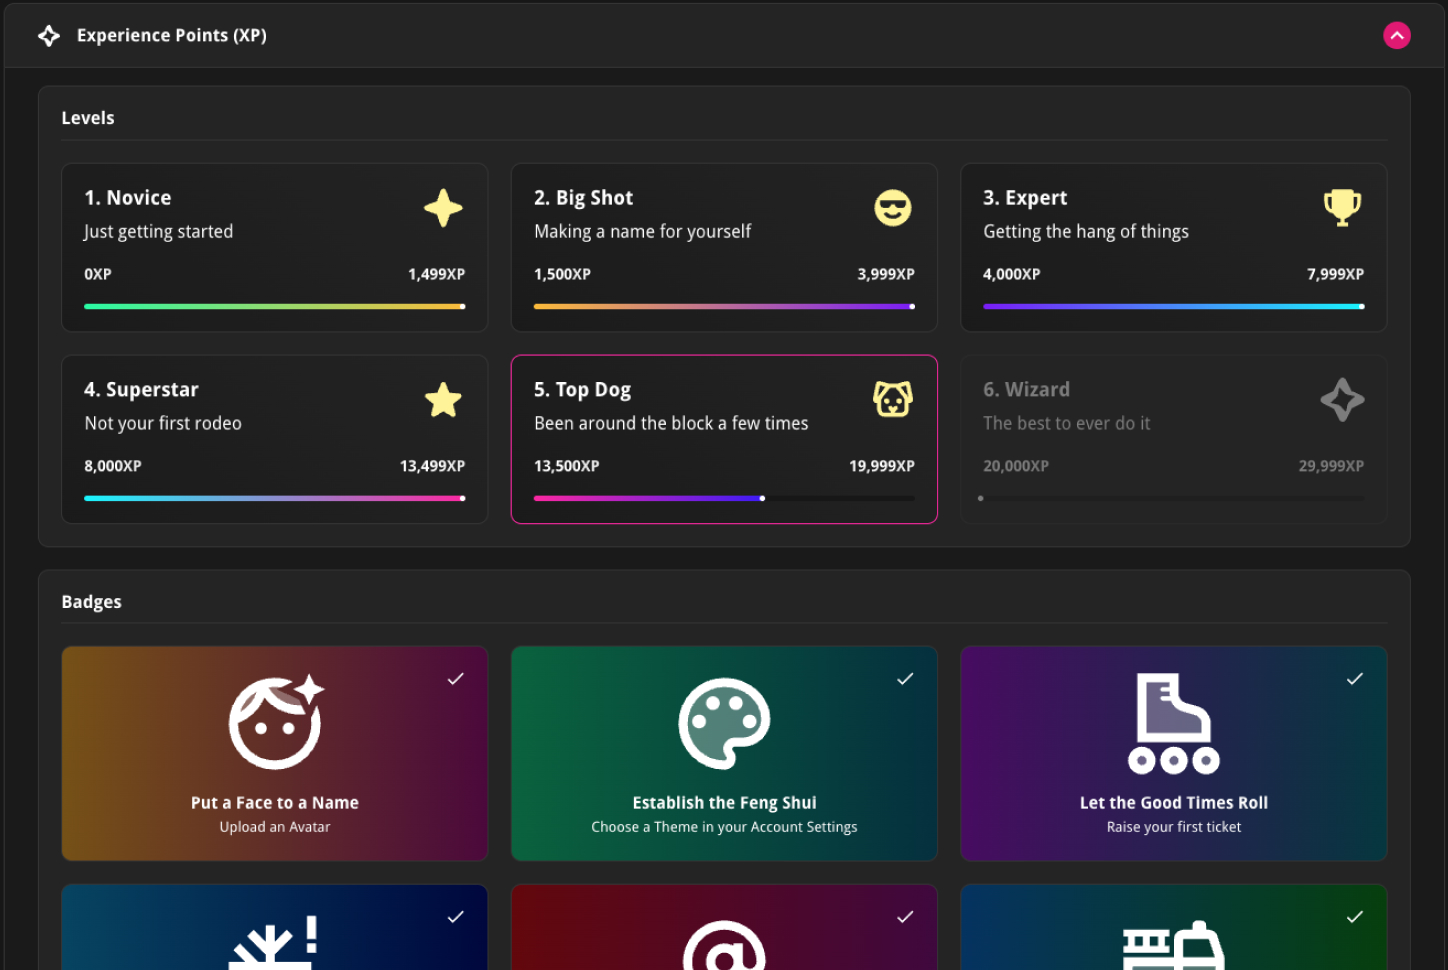Screen dimensions: 1448x970
Task: Click the checkmark on Establish the Feng Shui badge
Action: click(905, 679)
